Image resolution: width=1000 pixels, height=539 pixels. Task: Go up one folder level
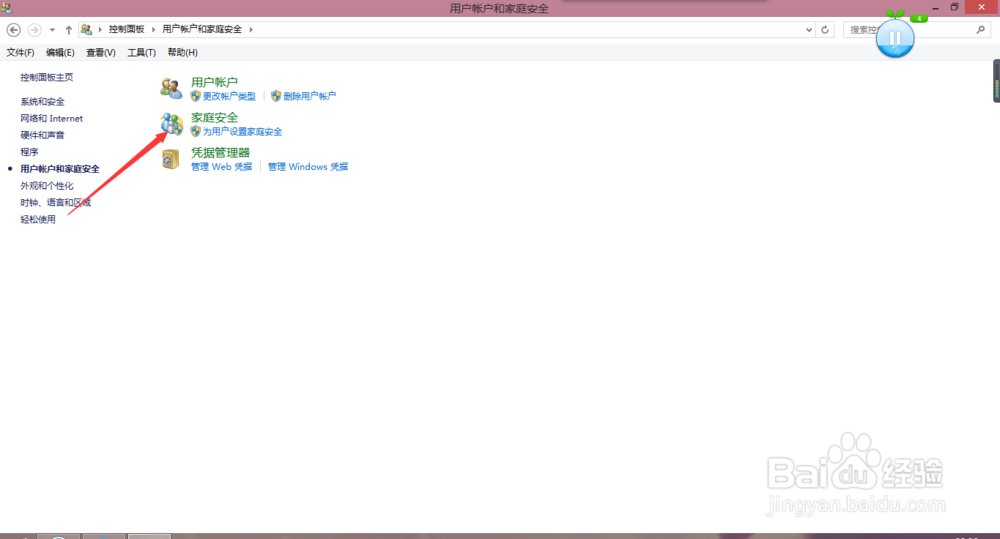(x=68, y=29)
